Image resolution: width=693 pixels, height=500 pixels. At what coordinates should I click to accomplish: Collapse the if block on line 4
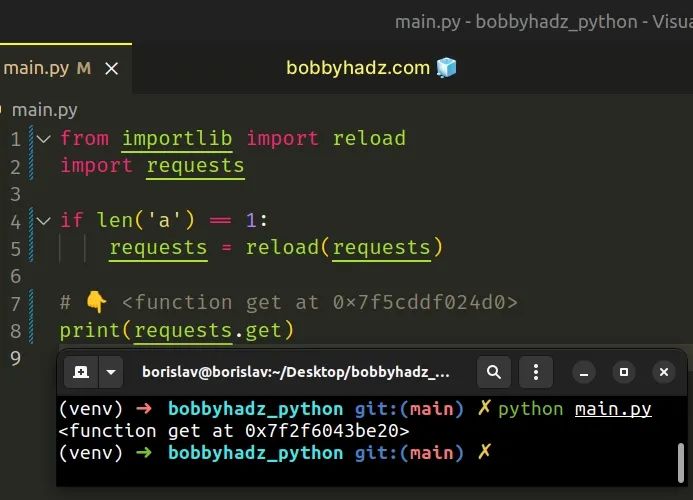pyautogui.click(x=43, y=221)
